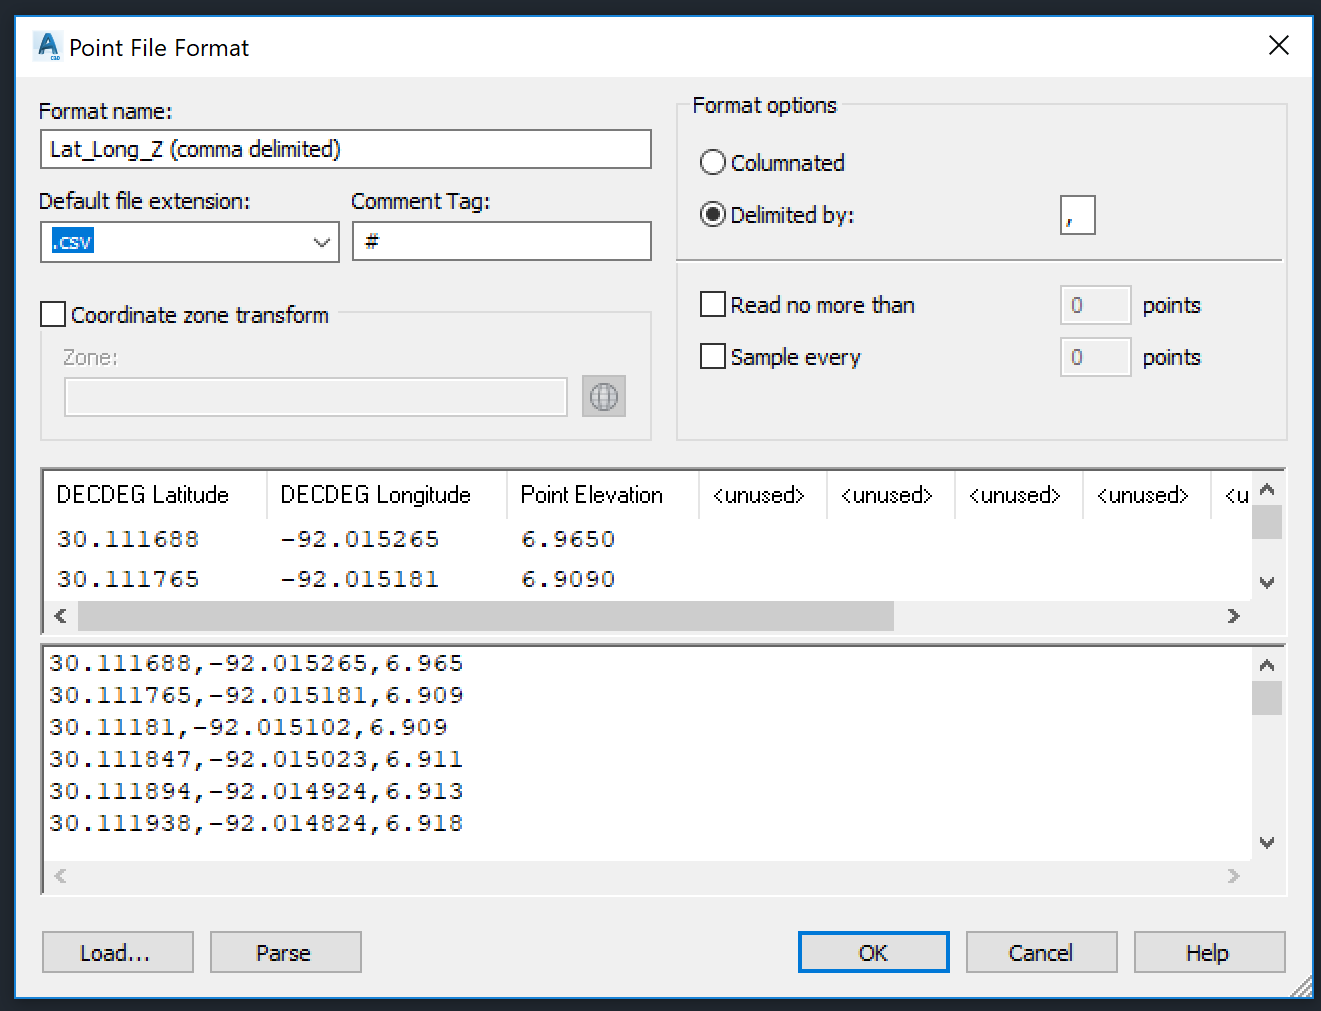
Task: Cancel the Point File Format dialog
Action: pyautogui.click(x=1041, y=952)
